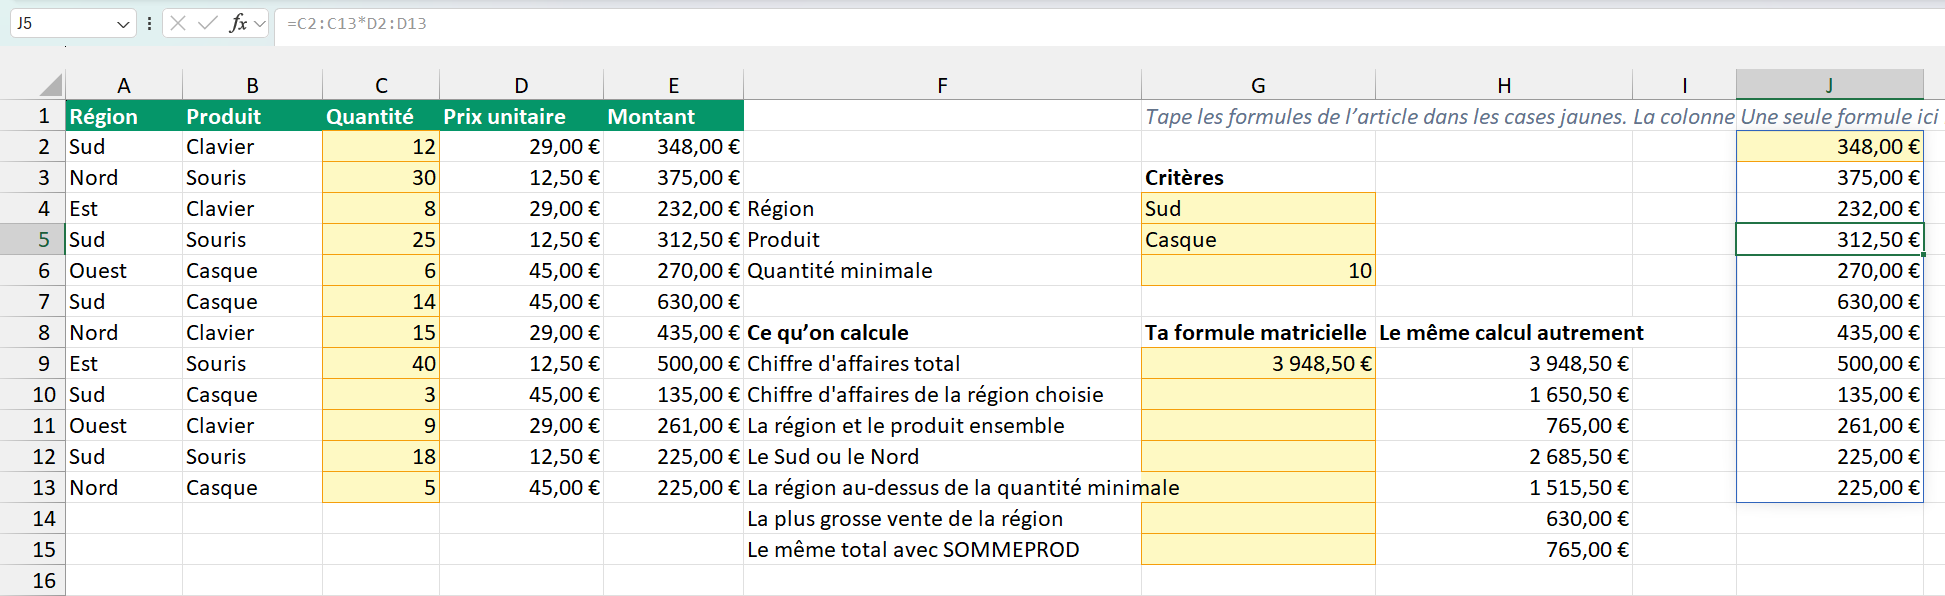1945x596 pixels.
Task: Open the Name Box dropdown arrow
Action: [x=123, y=23]
